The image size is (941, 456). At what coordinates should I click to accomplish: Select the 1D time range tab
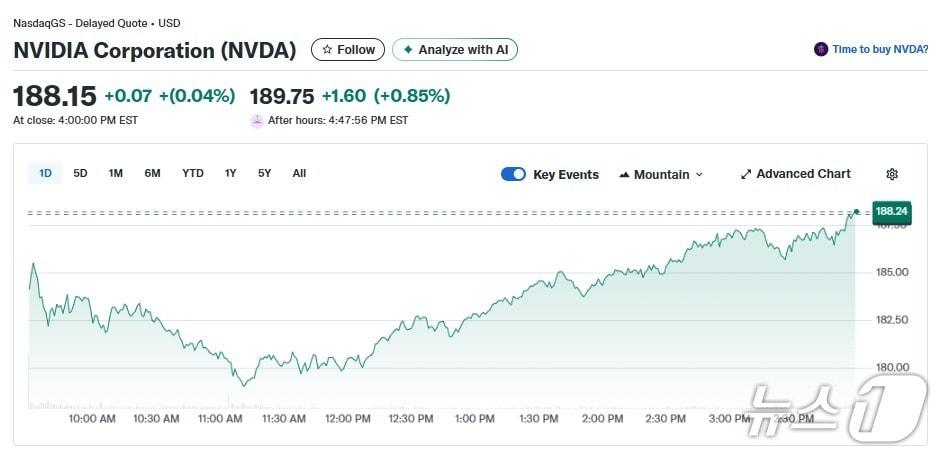[45, 173]
